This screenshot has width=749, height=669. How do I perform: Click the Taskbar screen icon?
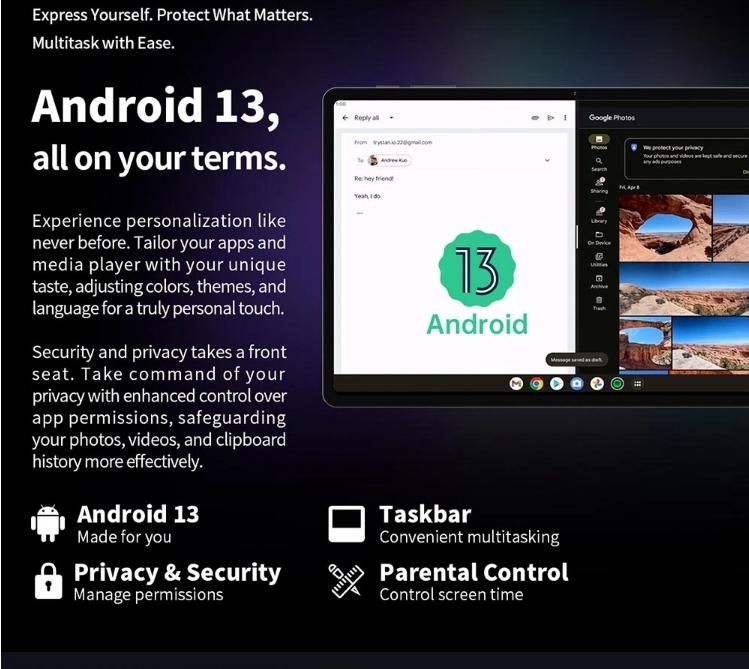click(346, 524)
